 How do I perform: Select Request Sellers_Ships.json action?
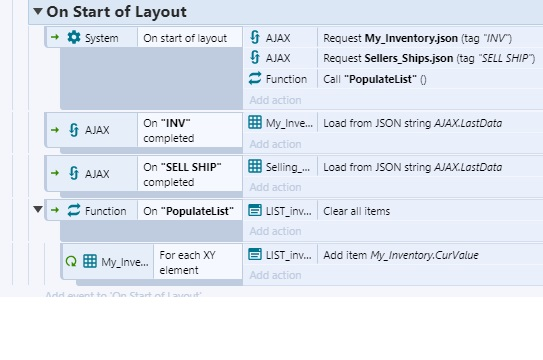(429, 58)
